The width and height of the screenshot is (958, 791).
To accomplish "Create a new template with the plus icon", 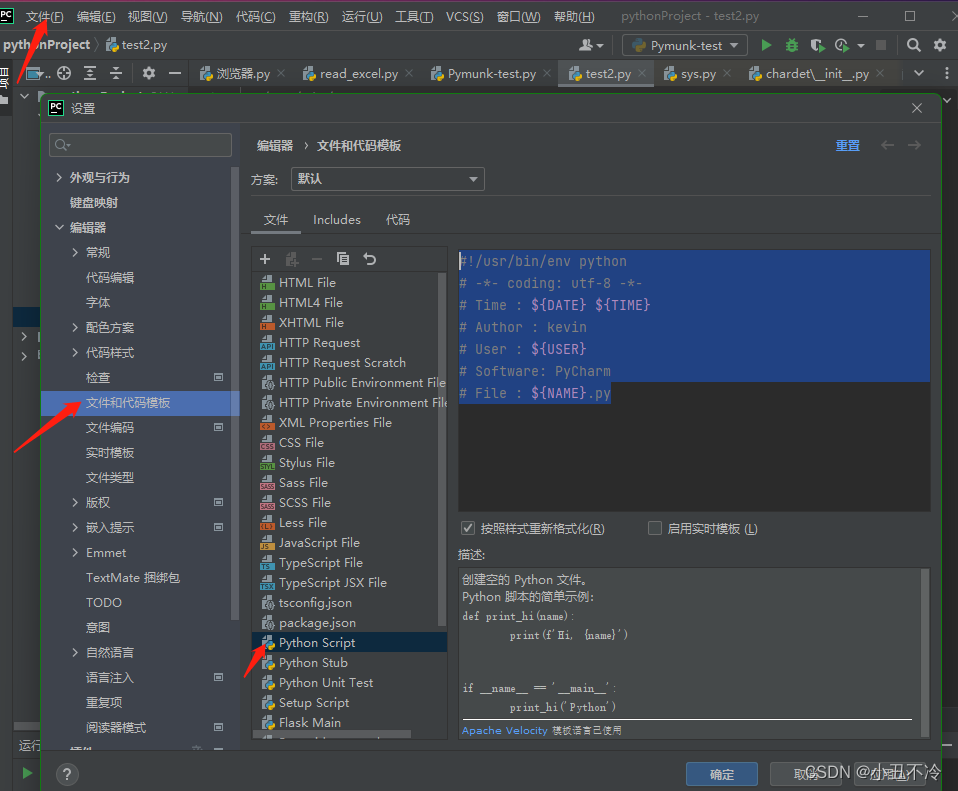I will tap(264, 258).
